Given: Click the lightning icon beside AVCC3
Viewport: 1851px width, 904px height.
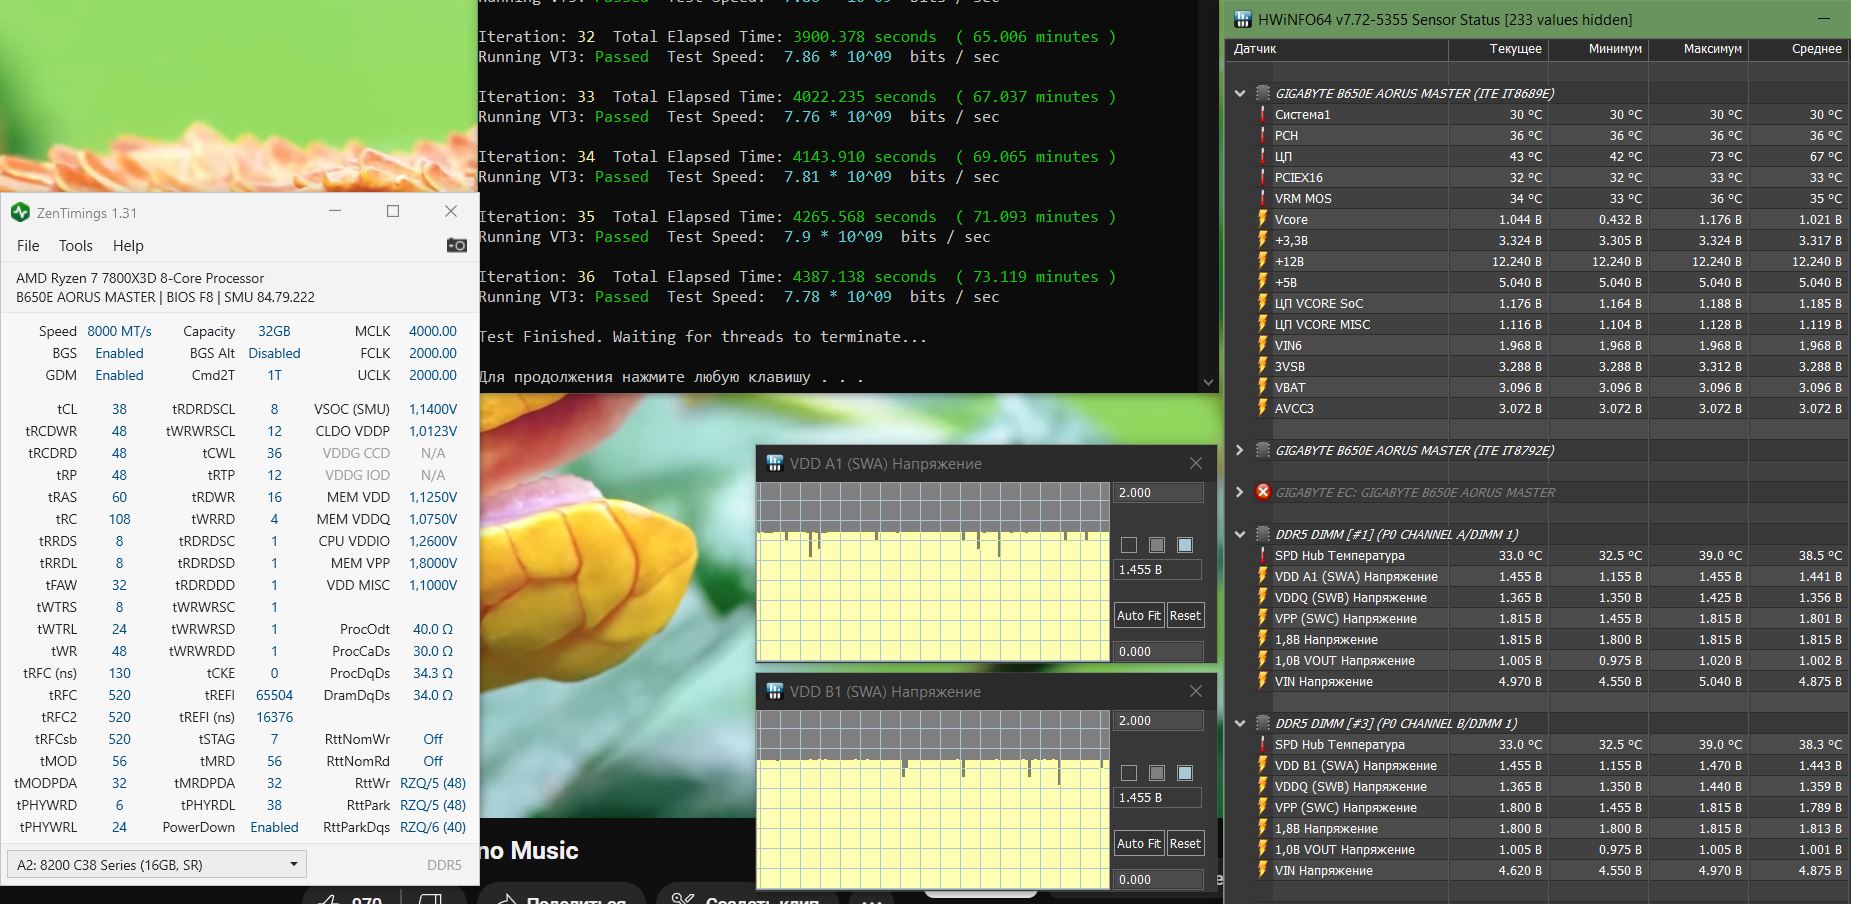Looking at the screenshot, I should click(1263, 408).
